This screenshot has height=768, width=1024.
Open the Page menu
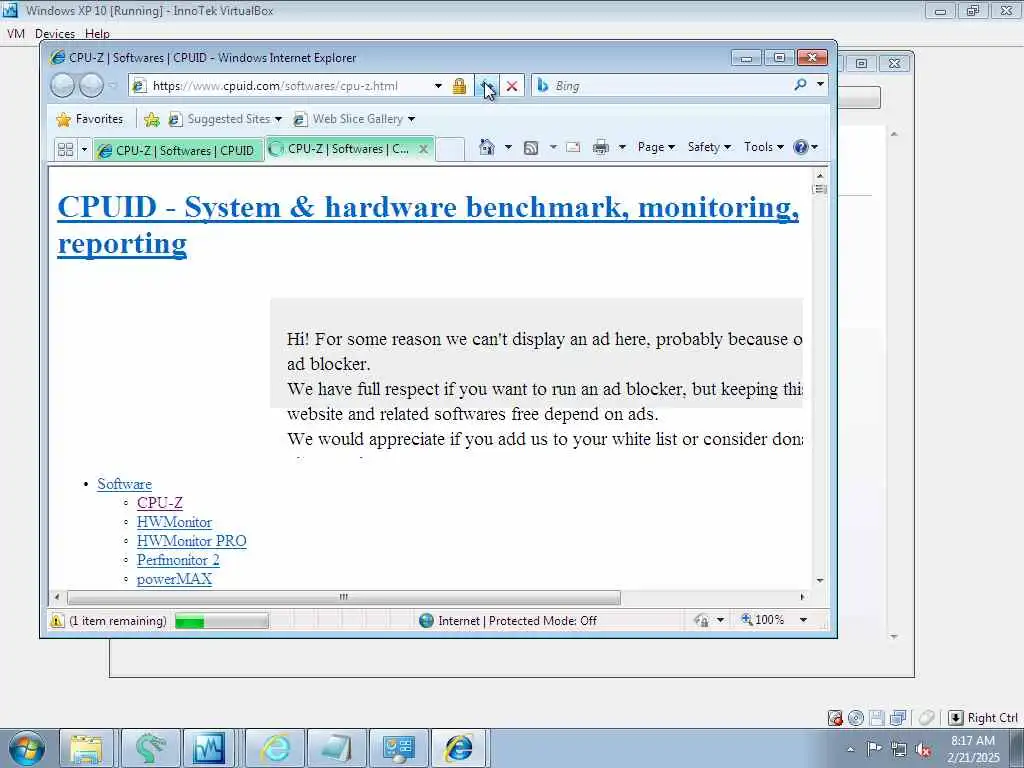click(656, 147)
